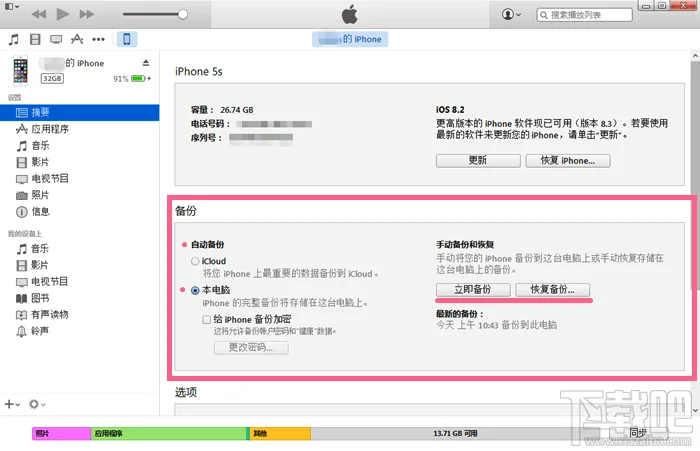Viewport: 700px width, 451px height.
Task: Open the Music library icon in toolbar
Action: 14,39
